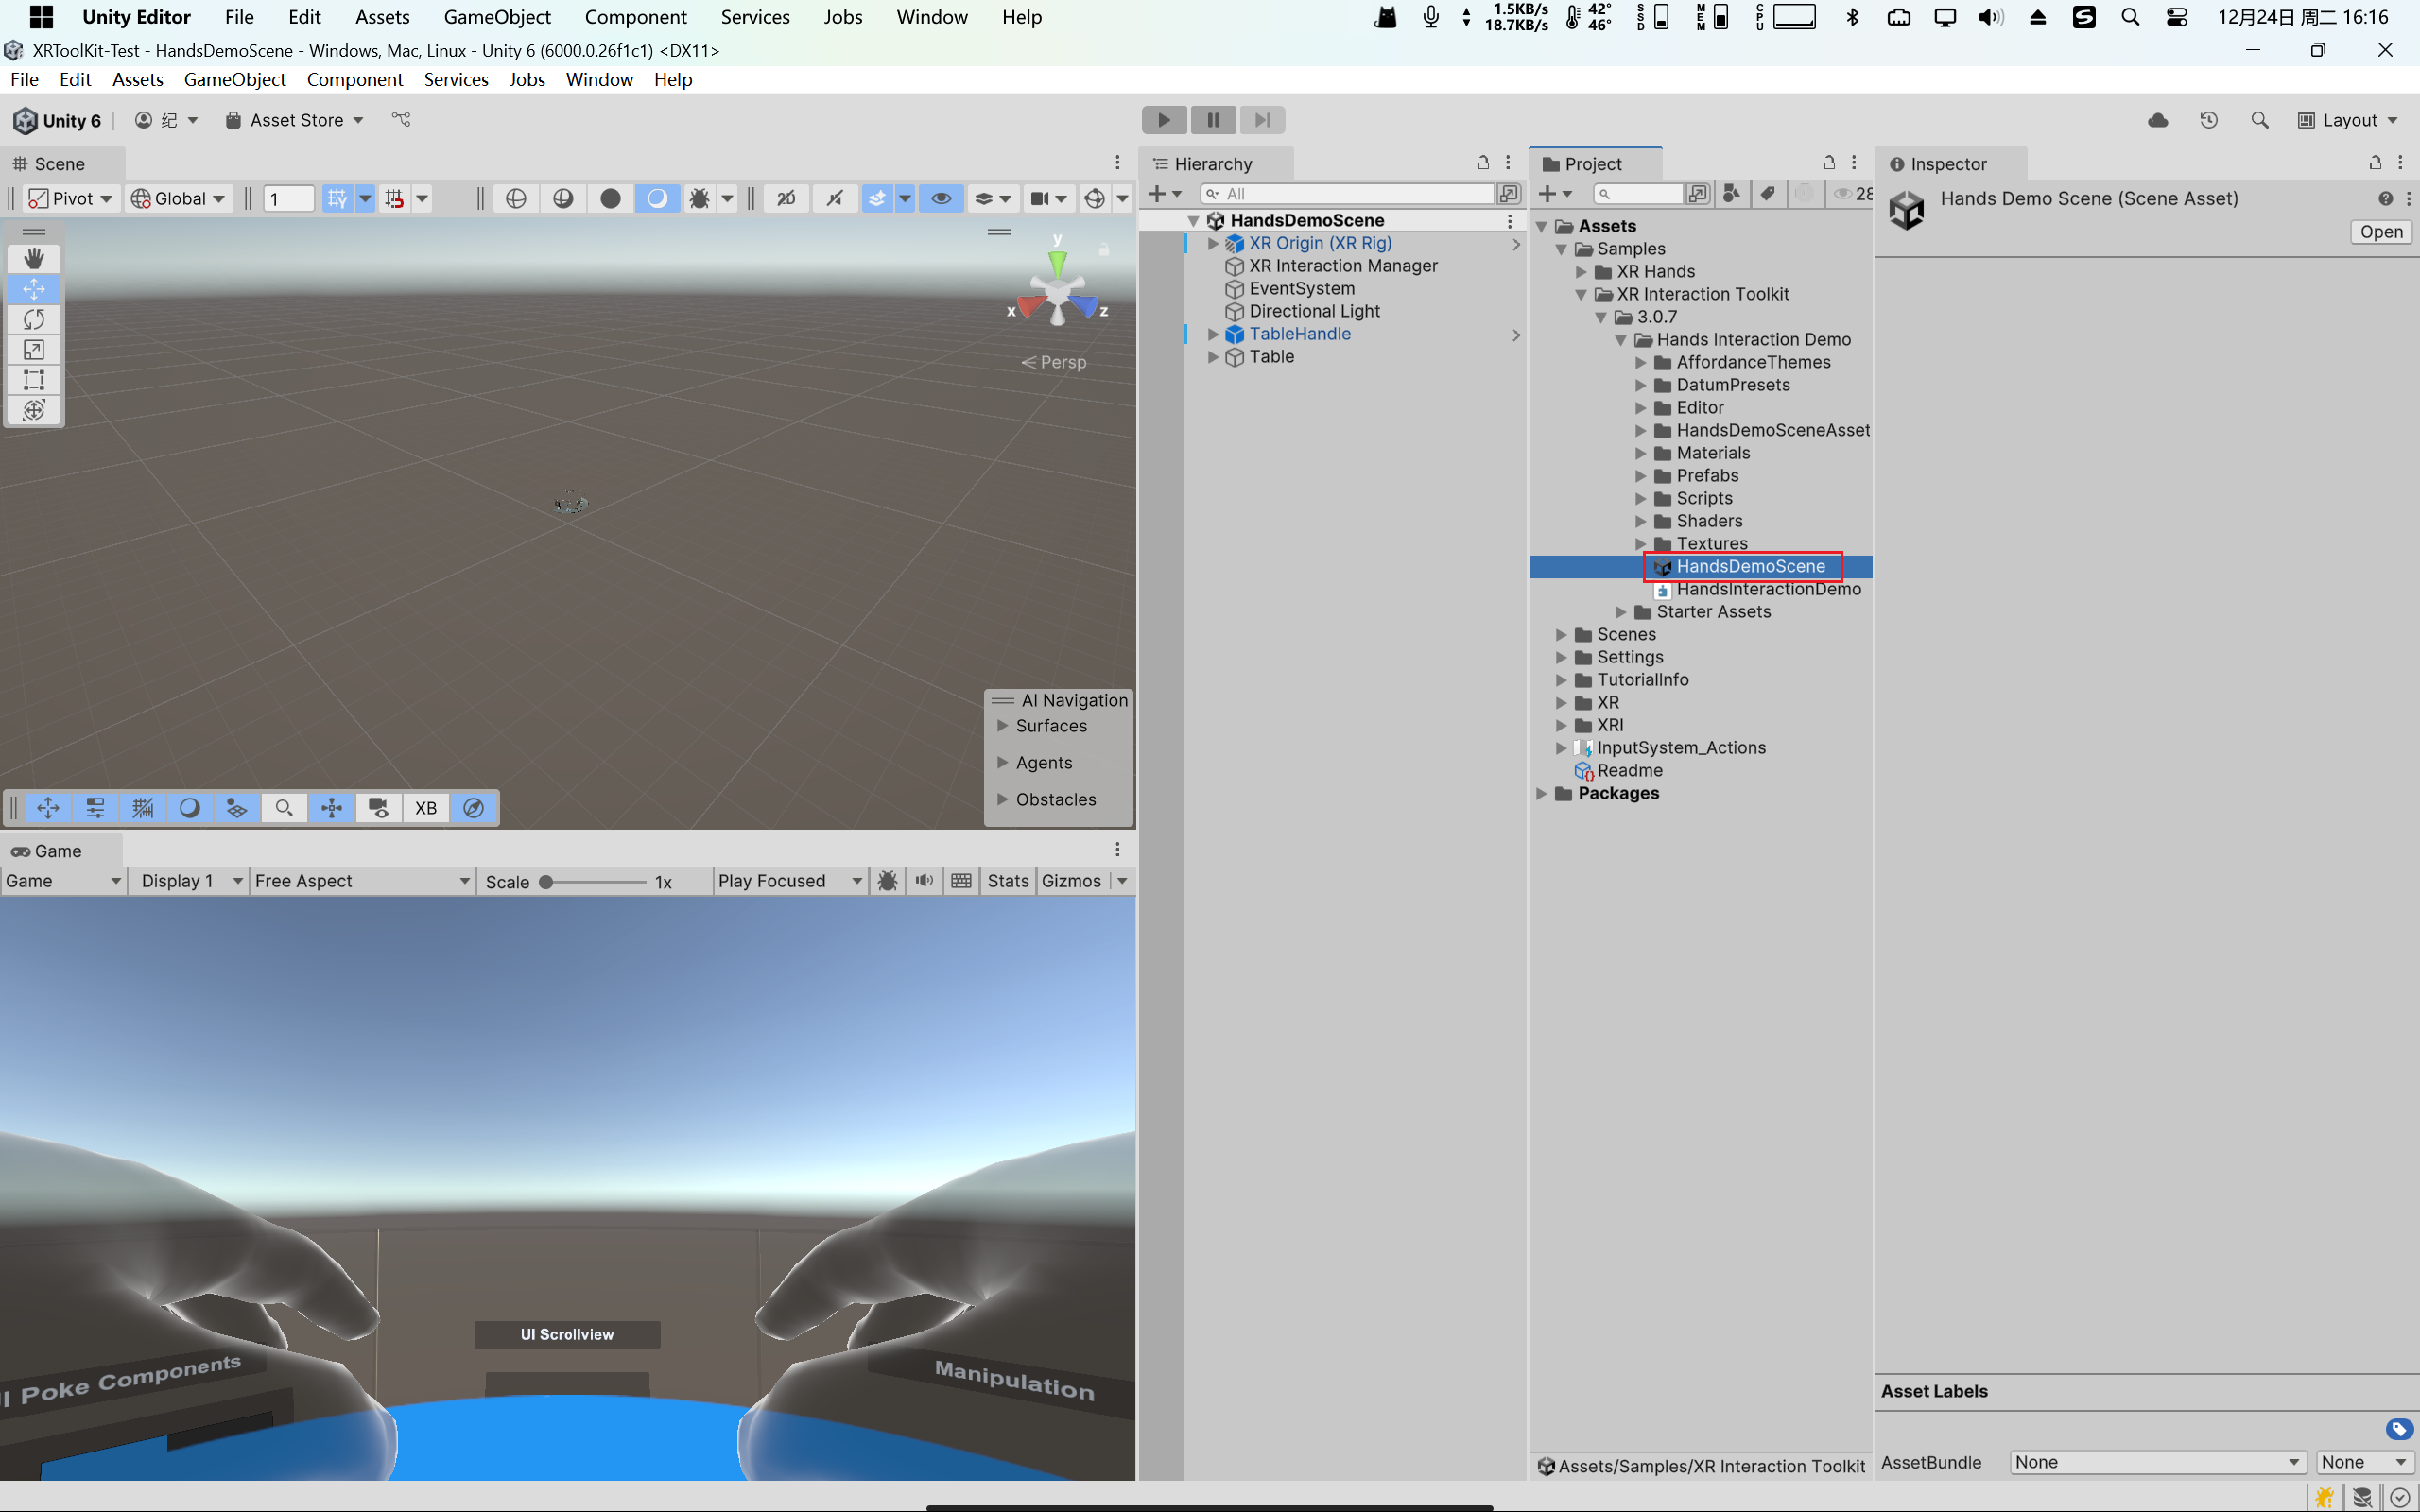2420x1512 pixels.
Task: Click the grid snap value field showing 1
Action: click(x=290, y=198)
